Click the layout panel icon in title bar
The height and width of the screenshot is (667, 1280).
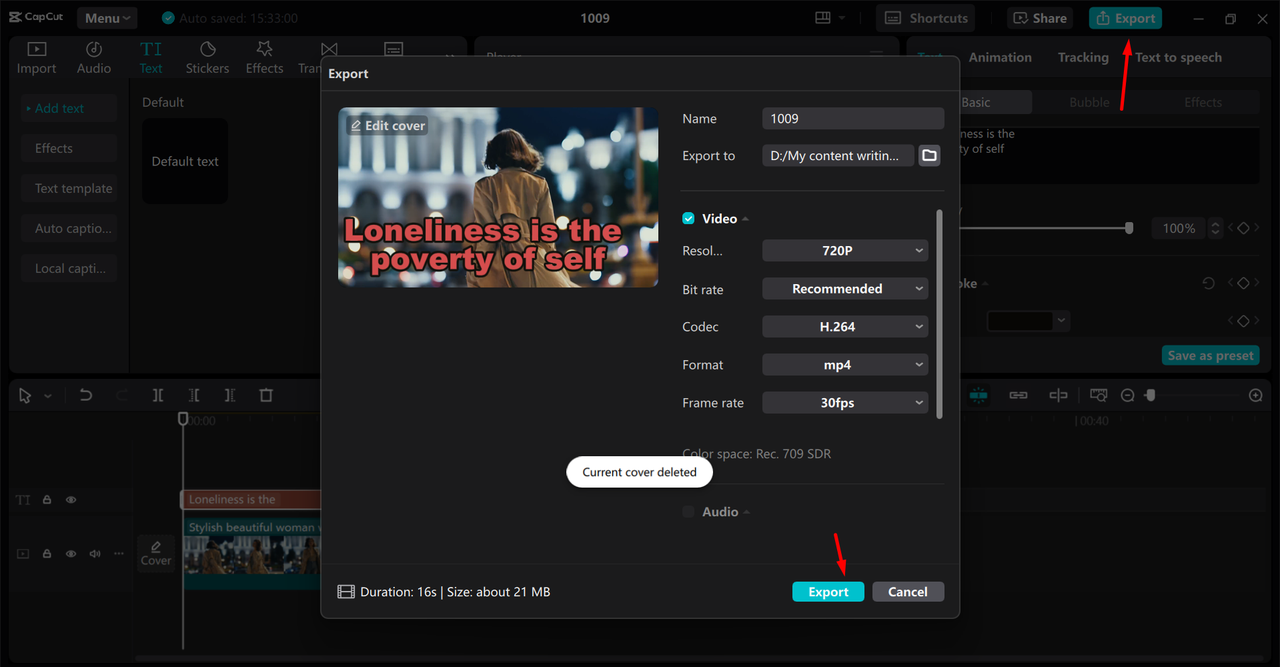tap(823, 18)
